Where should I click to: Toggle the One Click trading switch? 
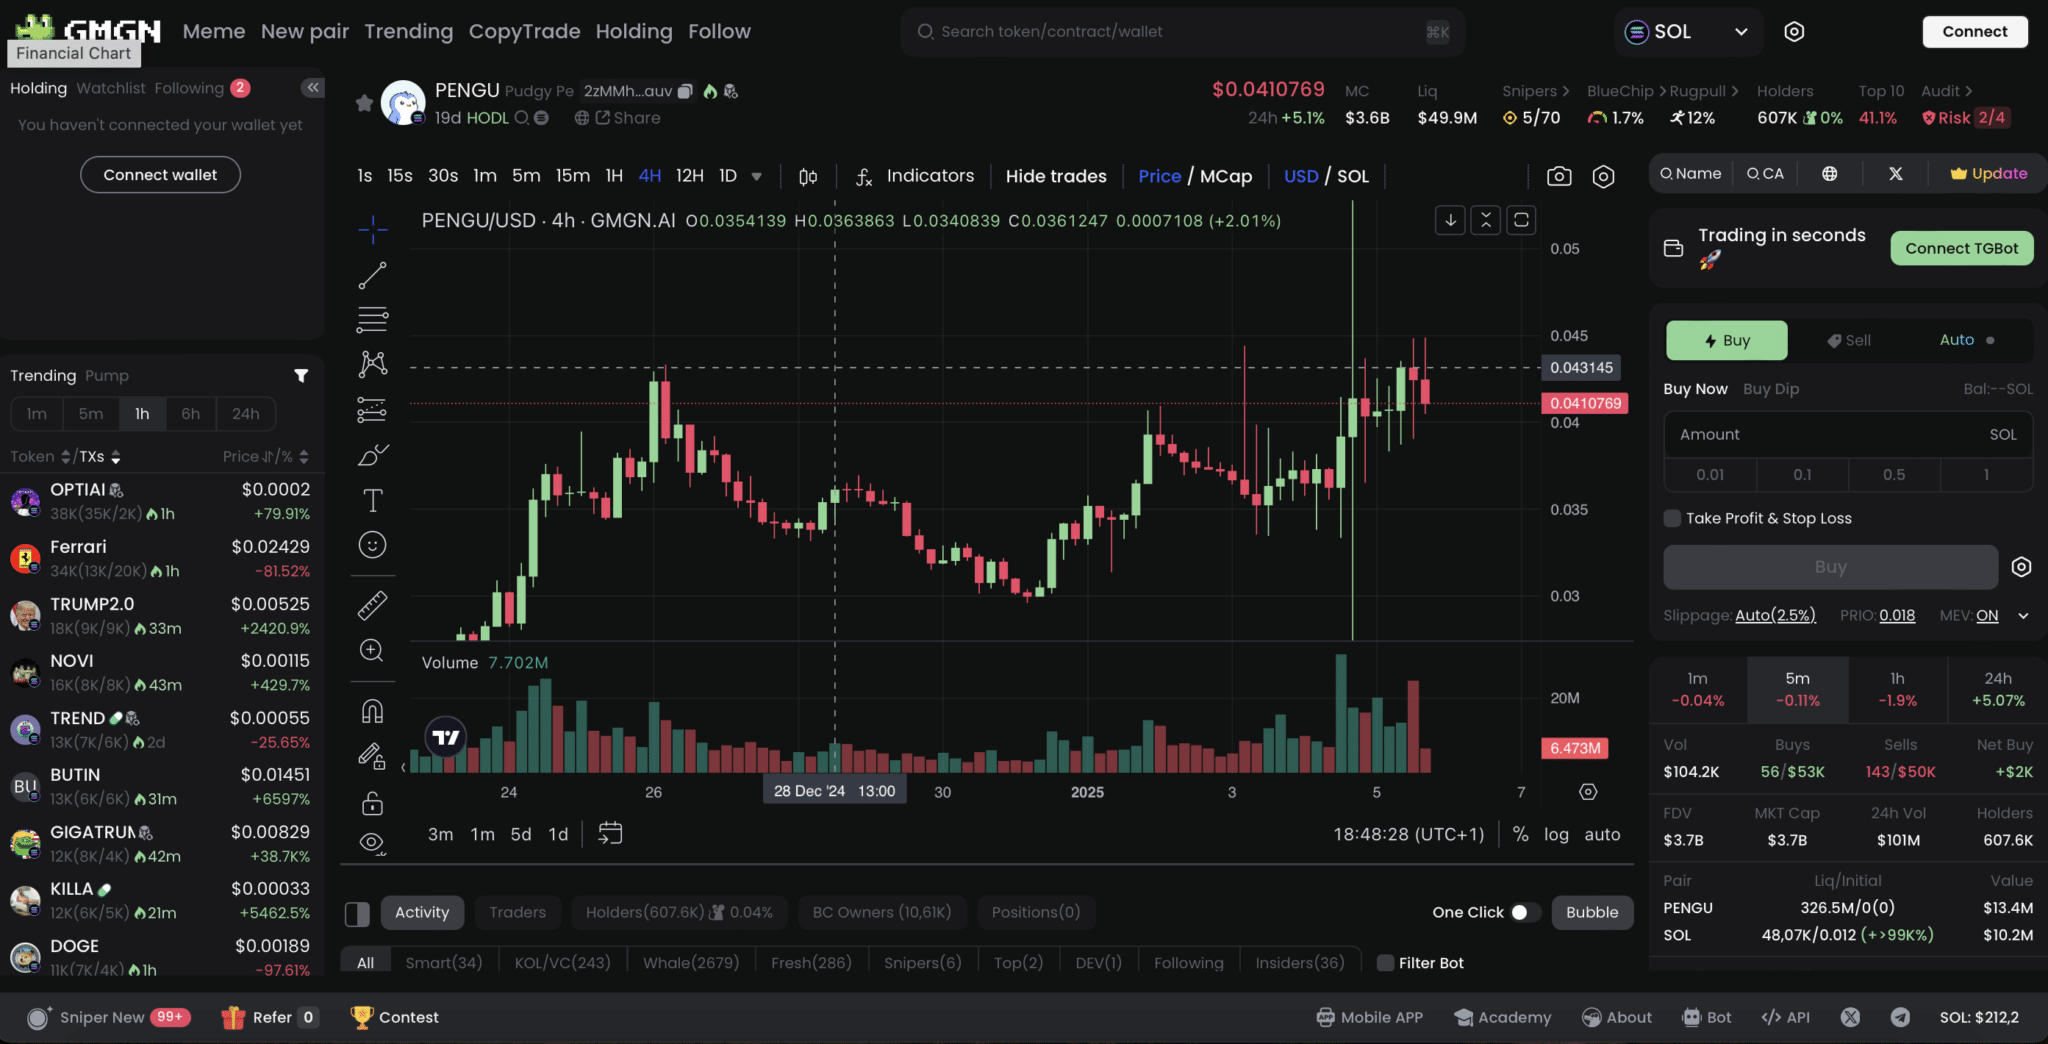click(x=1524, y=912)
